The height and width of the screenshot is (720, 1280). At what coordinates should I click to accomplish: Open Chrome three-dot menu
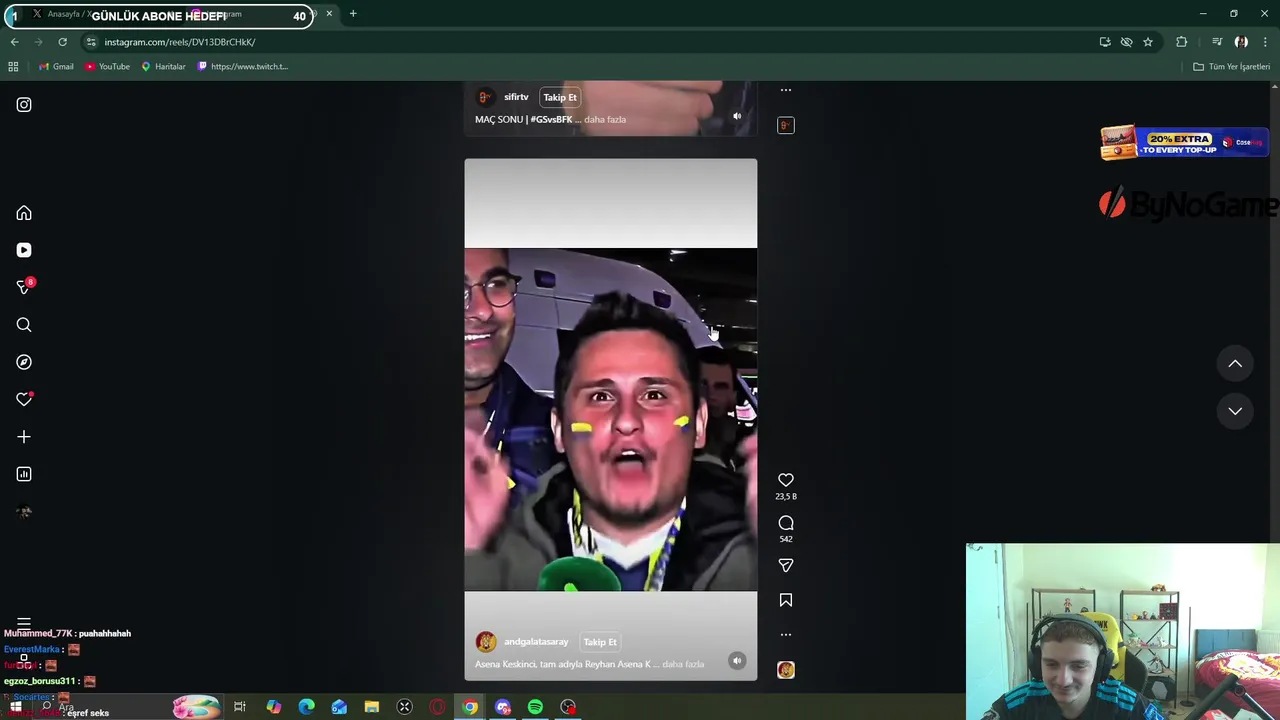1266,42
